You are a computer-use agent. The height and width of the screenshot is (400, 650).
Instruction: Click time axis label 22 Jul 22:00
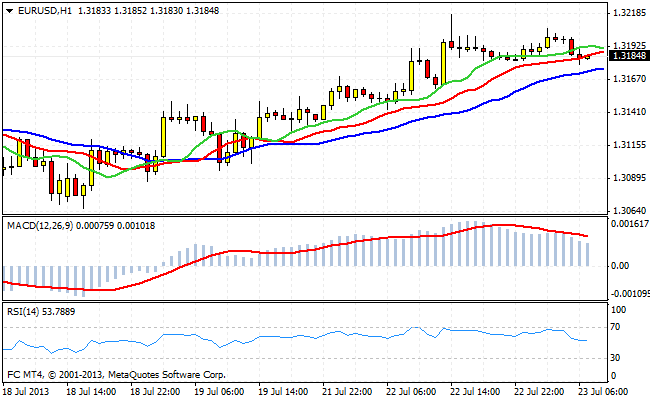[539, 392]
